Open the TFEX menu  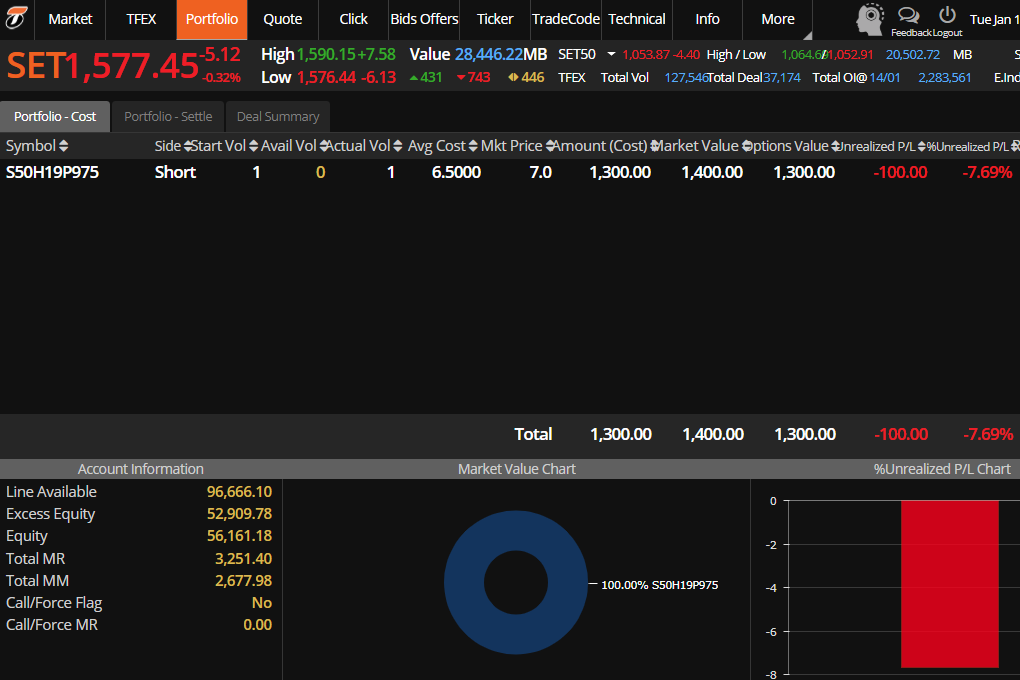(141, 19)
